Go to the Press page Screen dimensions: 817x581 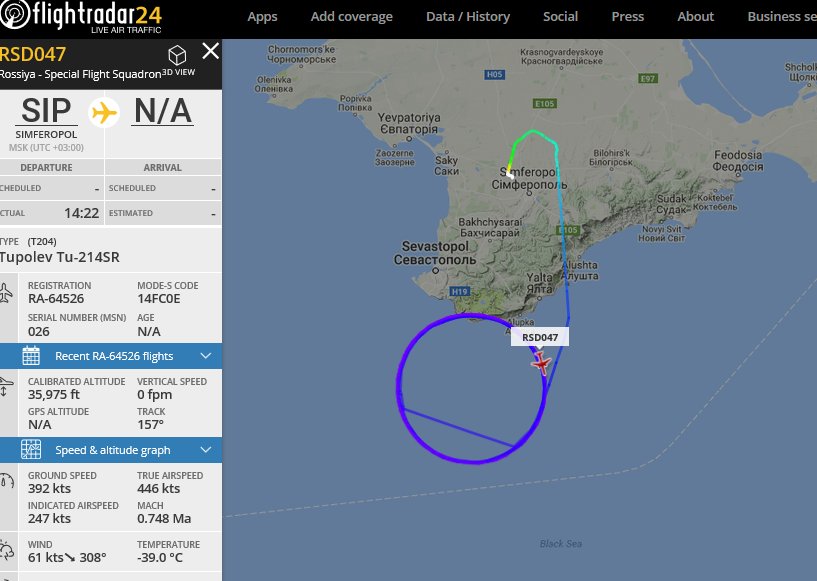(x=628, y=17)
